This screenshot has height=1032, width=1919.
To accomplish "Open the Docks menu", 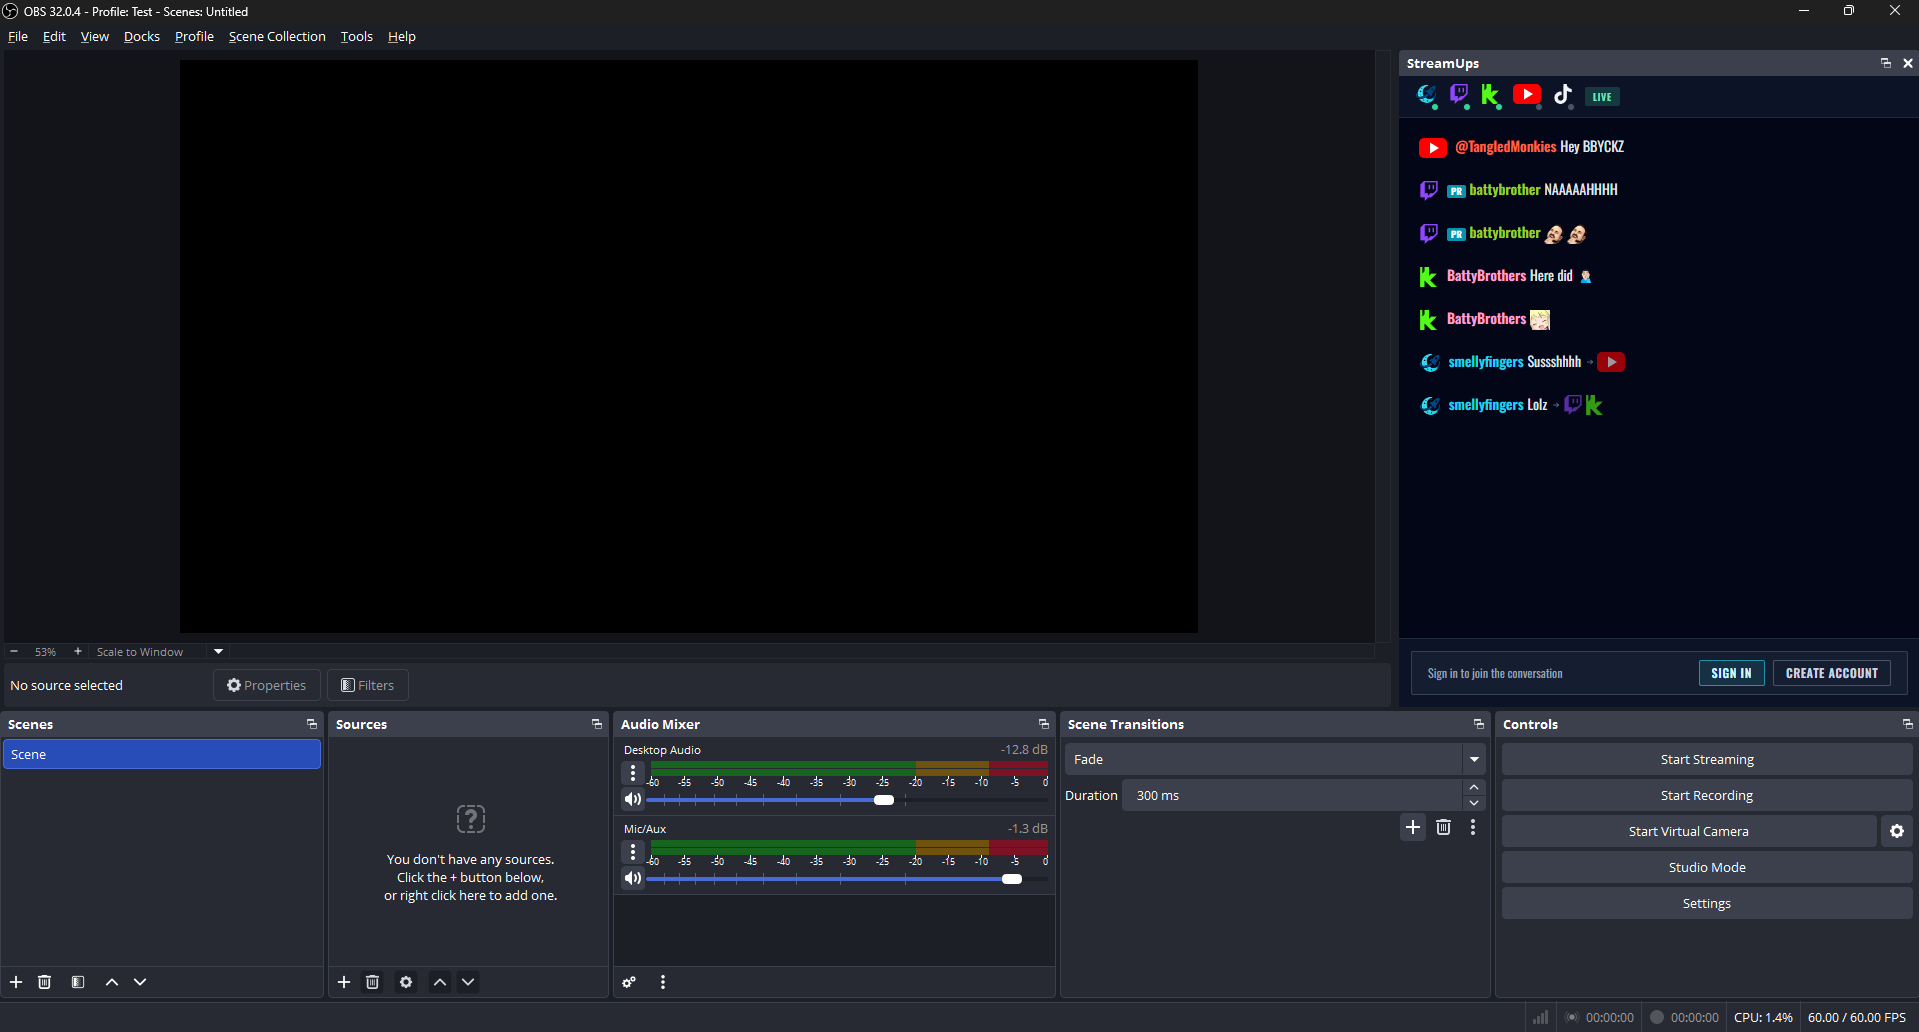I will (142, 36).
